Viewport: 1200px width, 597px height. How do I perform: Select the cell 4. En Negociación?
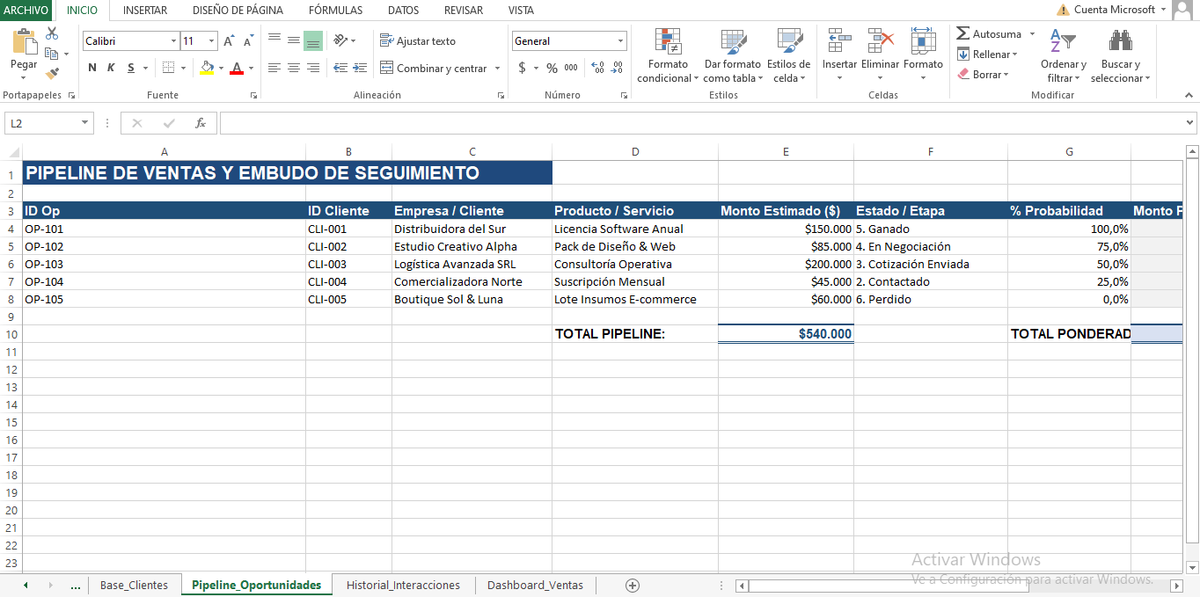coord(931,246)
